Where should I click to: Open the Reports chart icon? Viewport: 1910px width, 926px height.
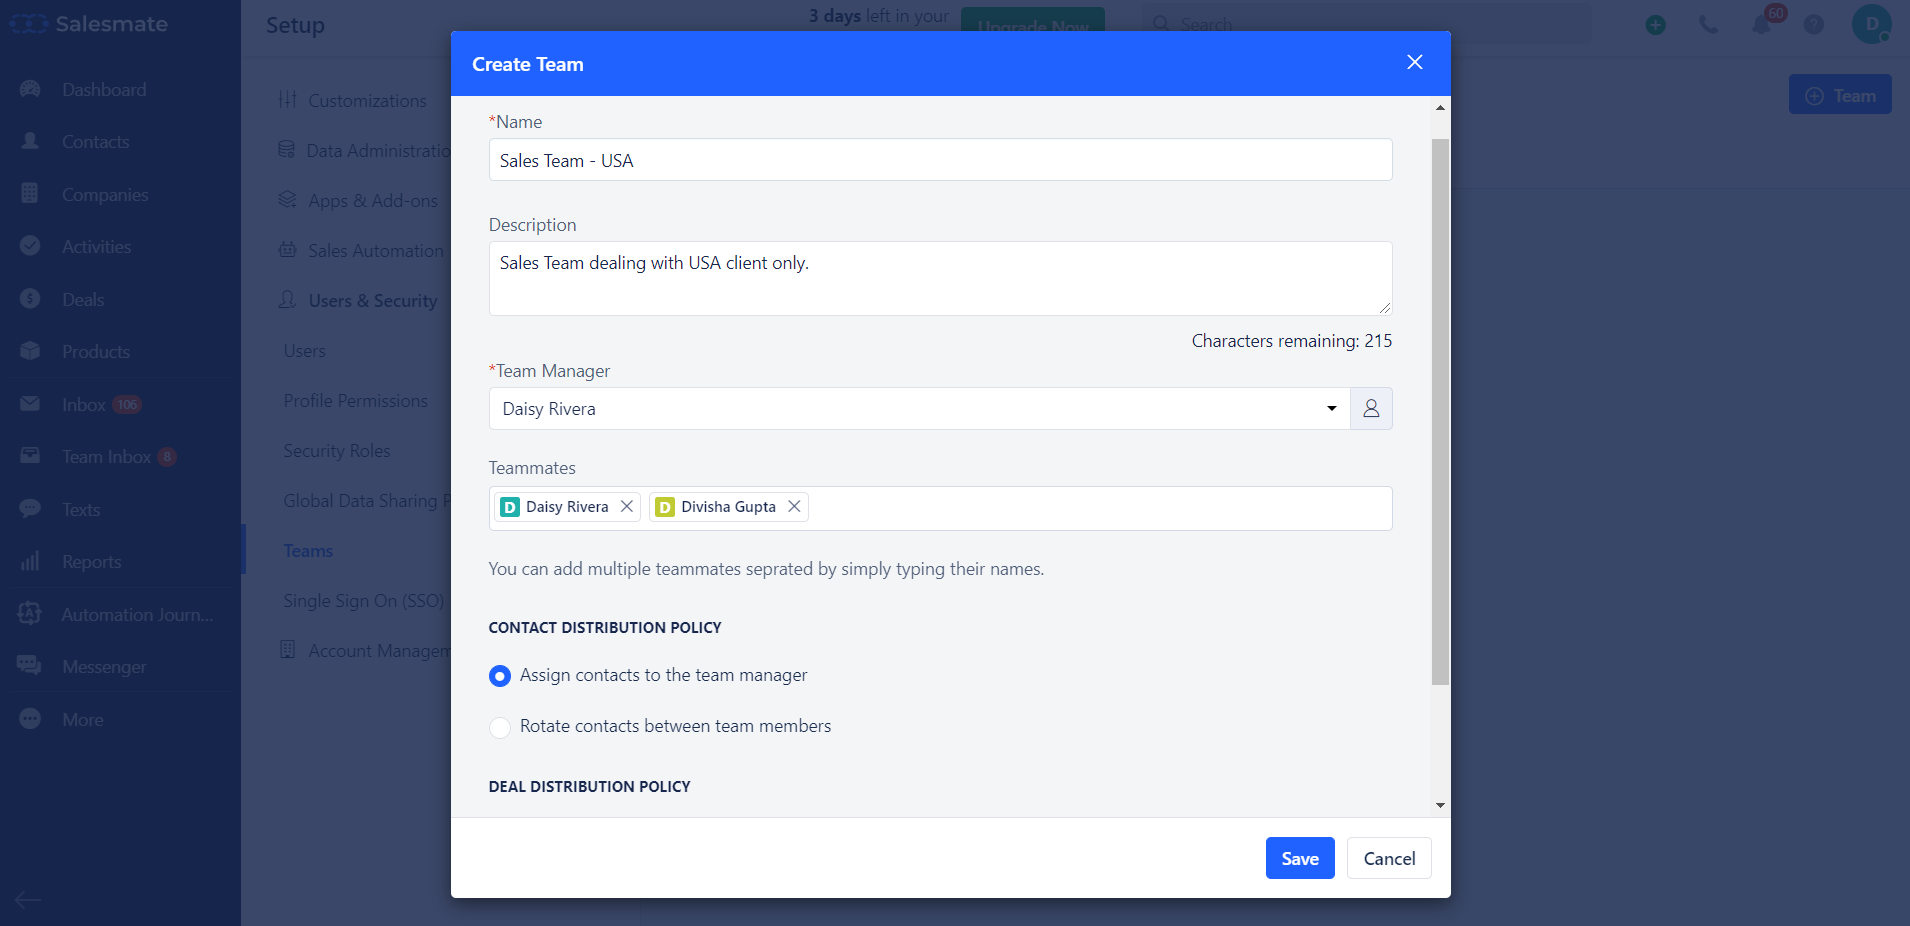click(30, 561)
